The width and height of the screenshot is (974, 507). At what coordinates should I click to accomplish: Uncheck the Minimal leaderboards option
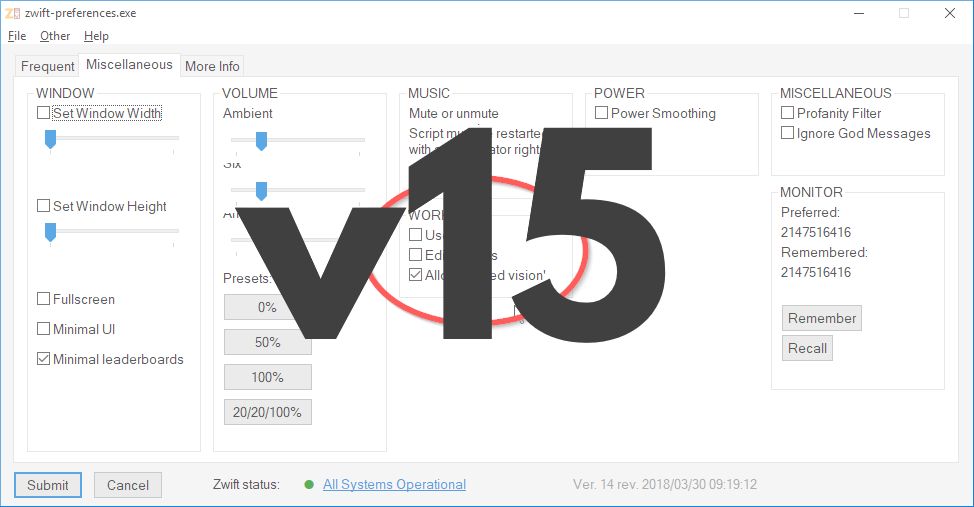[43, 359]
